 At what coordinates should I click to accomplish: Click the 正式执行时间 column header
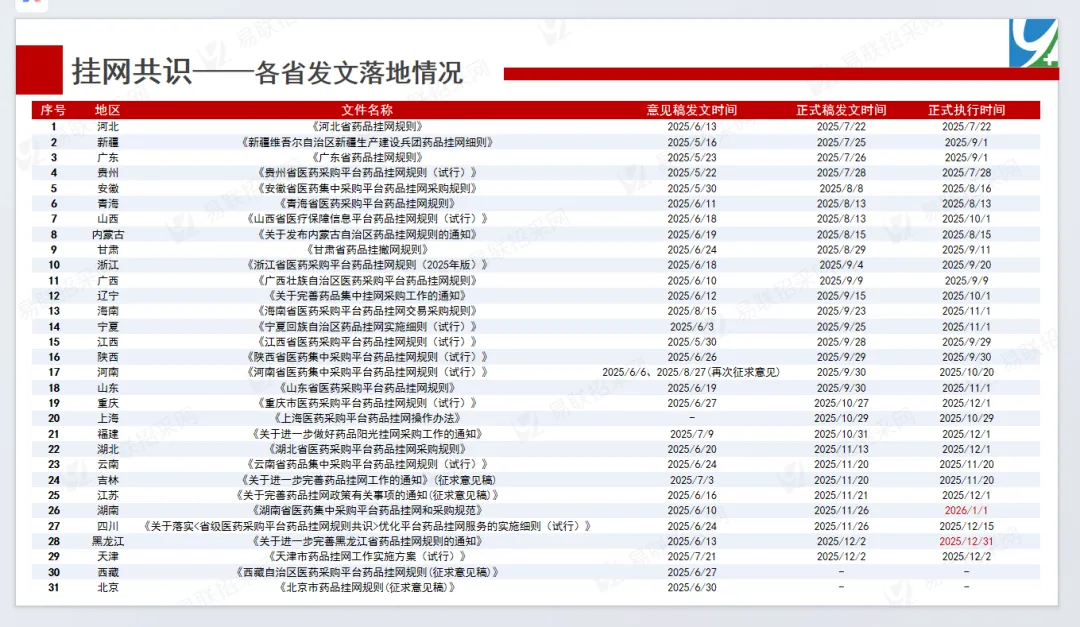tap(966, 110)
